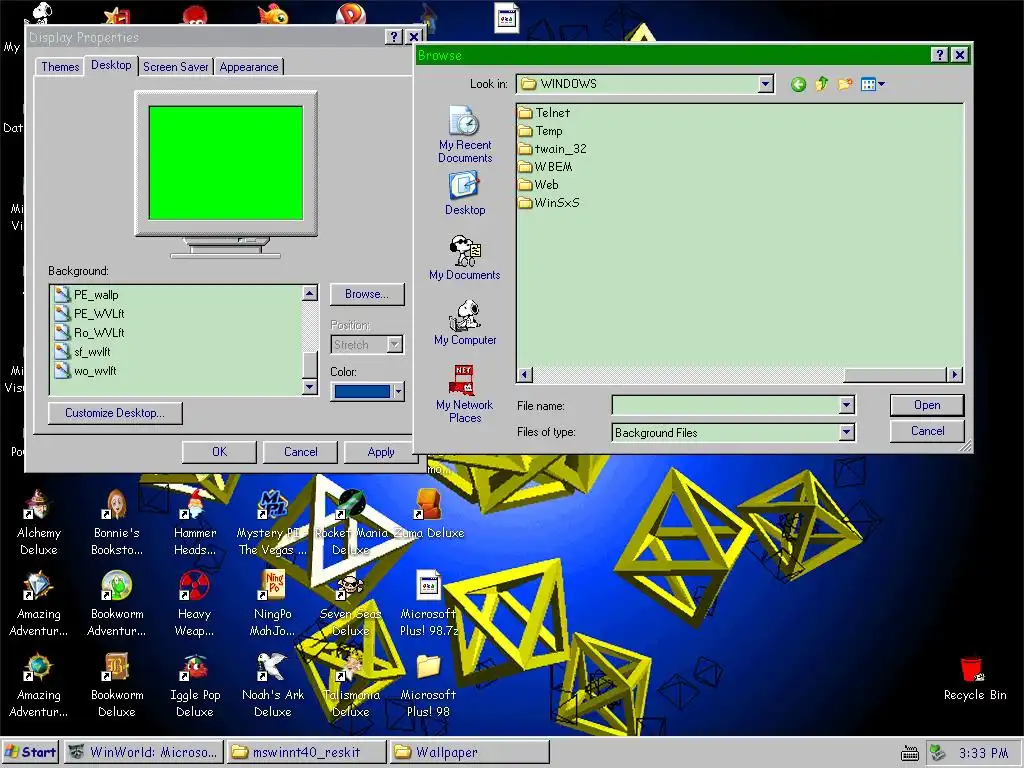Create new folder icon in Browse dialog
The image size is (1024, 768).
[845, 84]
